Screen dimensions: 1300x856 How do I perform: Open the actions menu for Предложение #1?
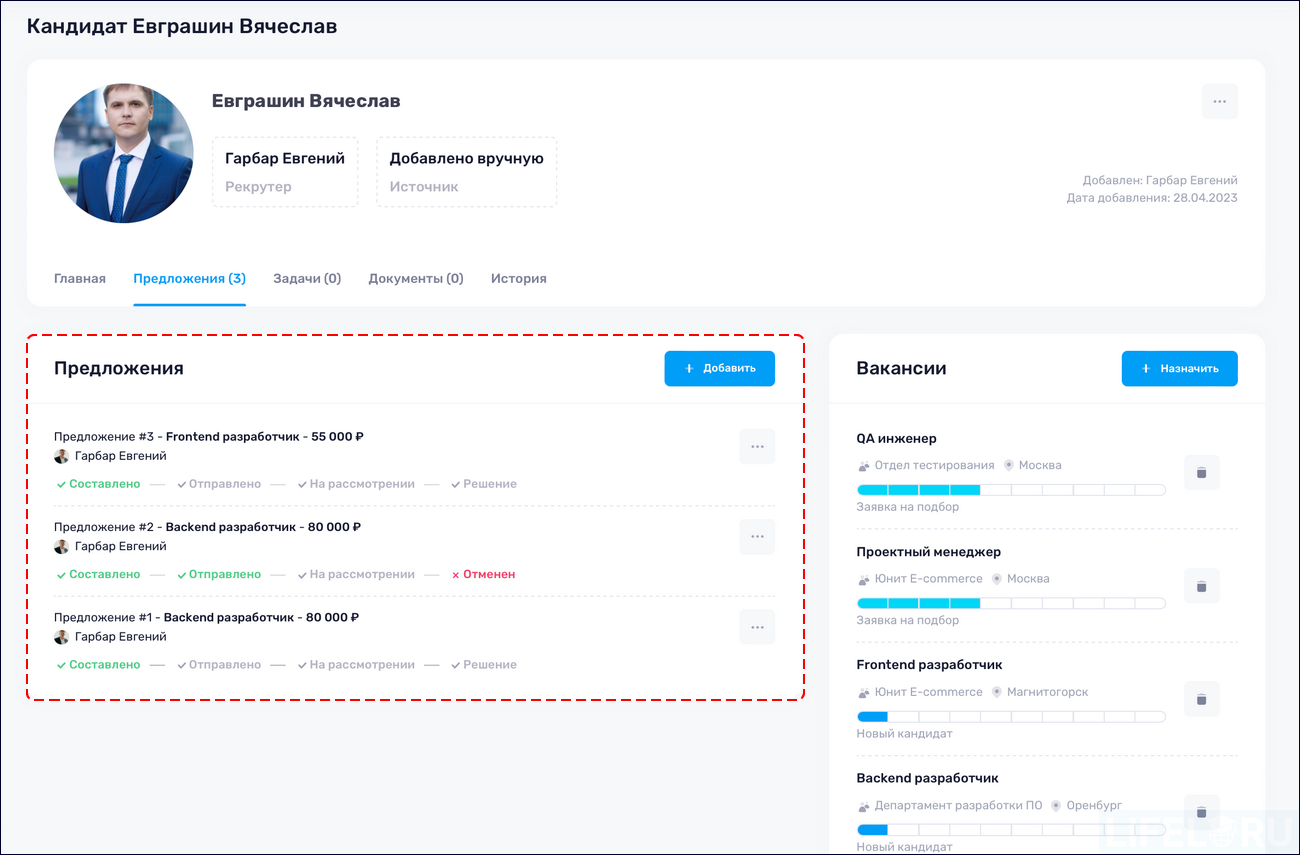click(757, 627)
